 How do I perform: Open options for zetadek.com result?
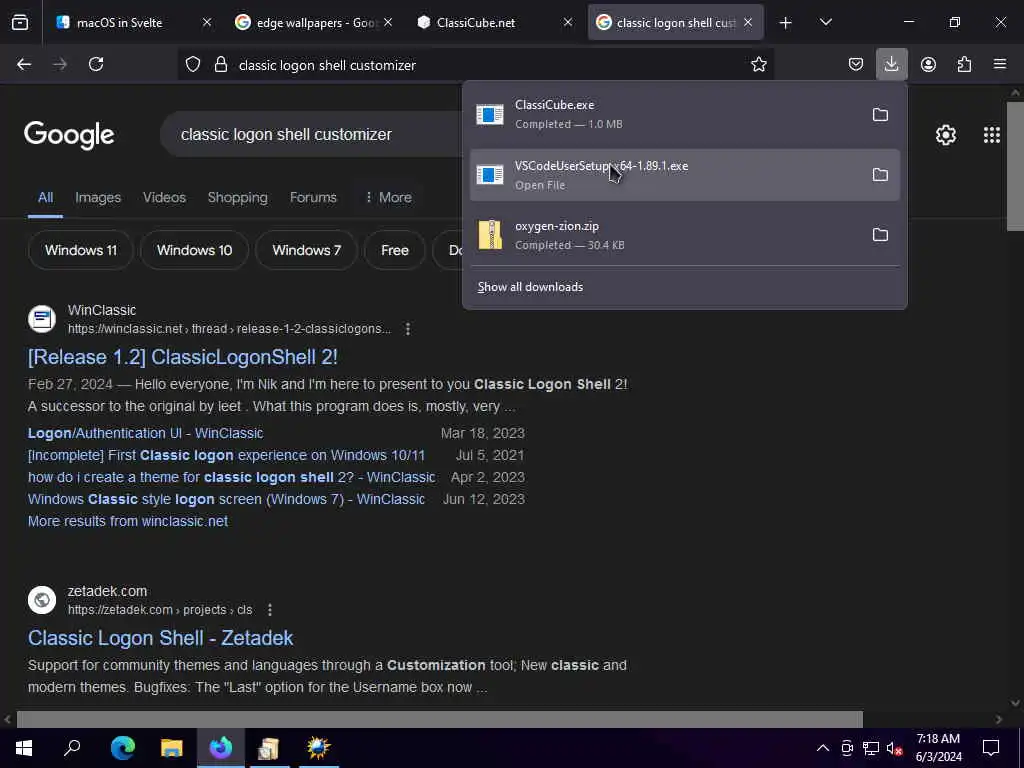click(270, 610)
